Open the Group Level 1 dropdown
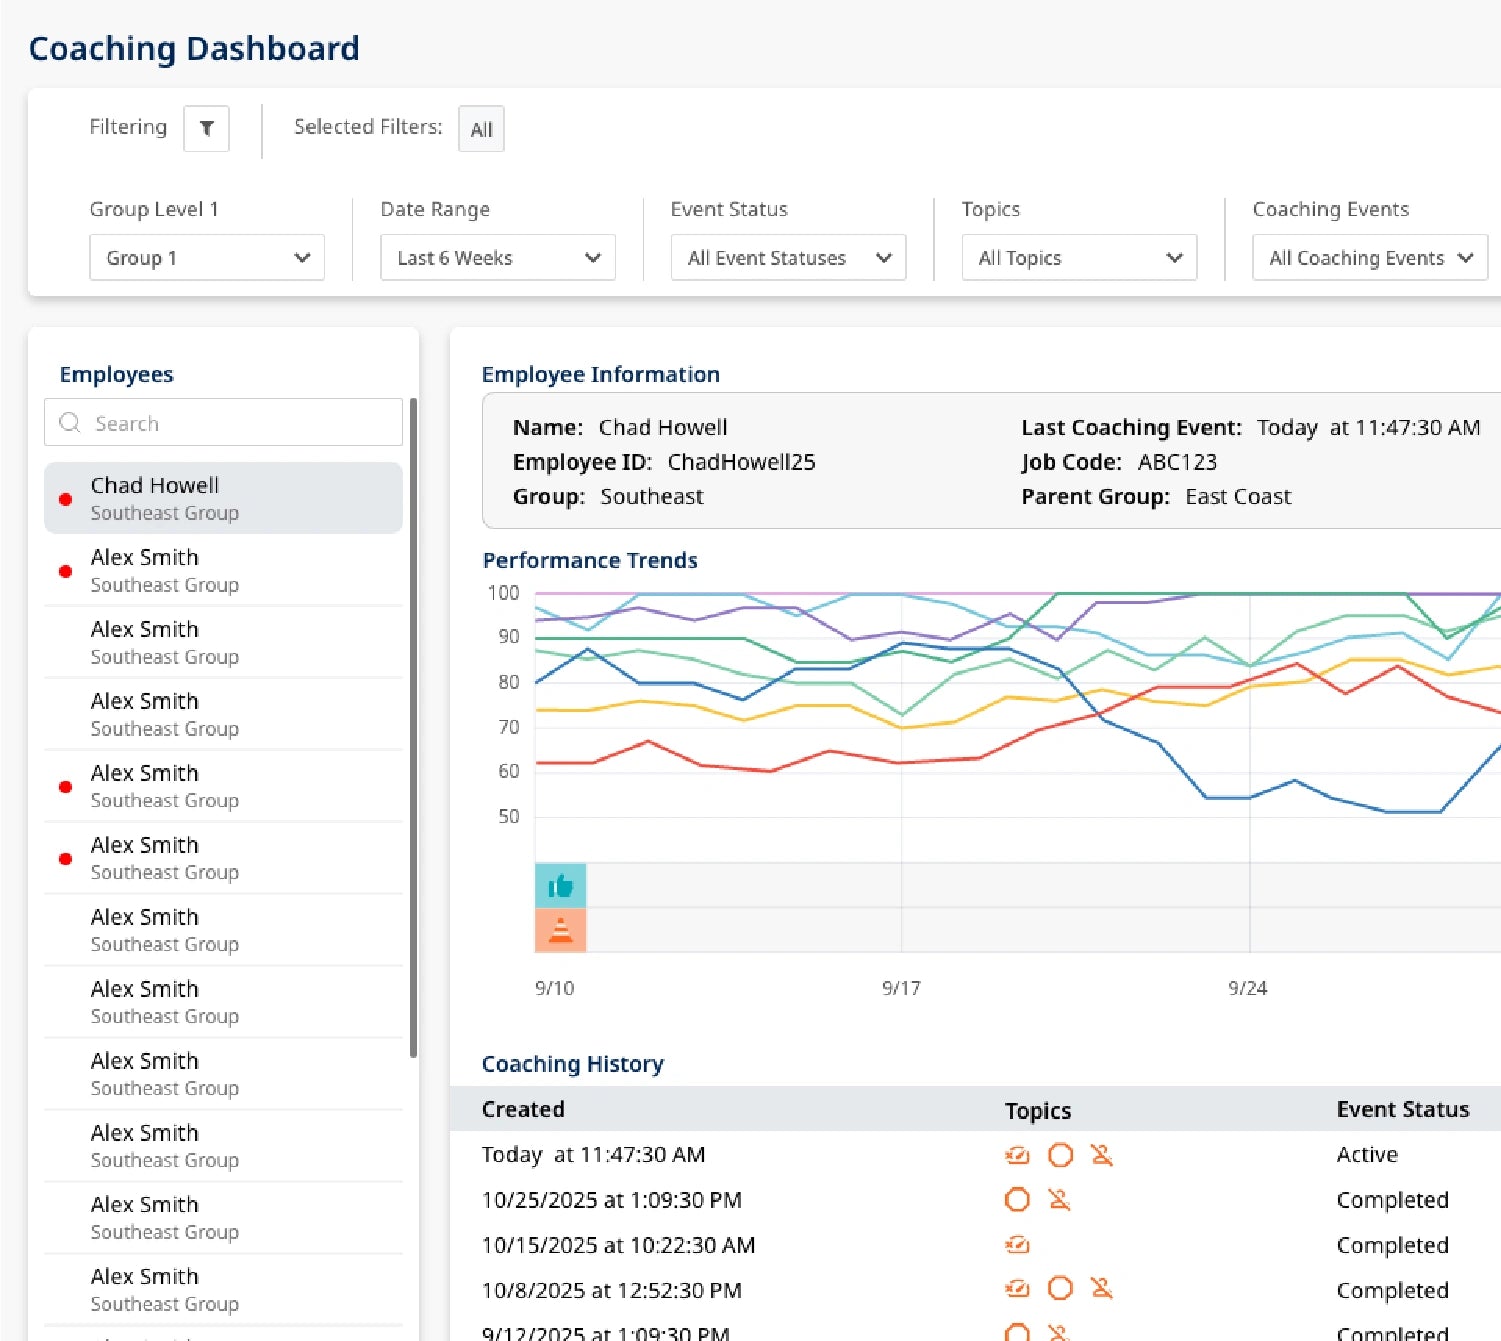 [x=207, y=258]
